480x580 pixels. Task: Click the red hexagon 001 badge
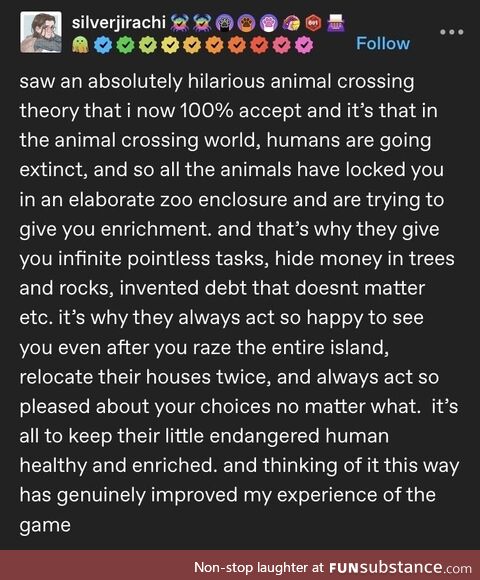coord(313,24)
